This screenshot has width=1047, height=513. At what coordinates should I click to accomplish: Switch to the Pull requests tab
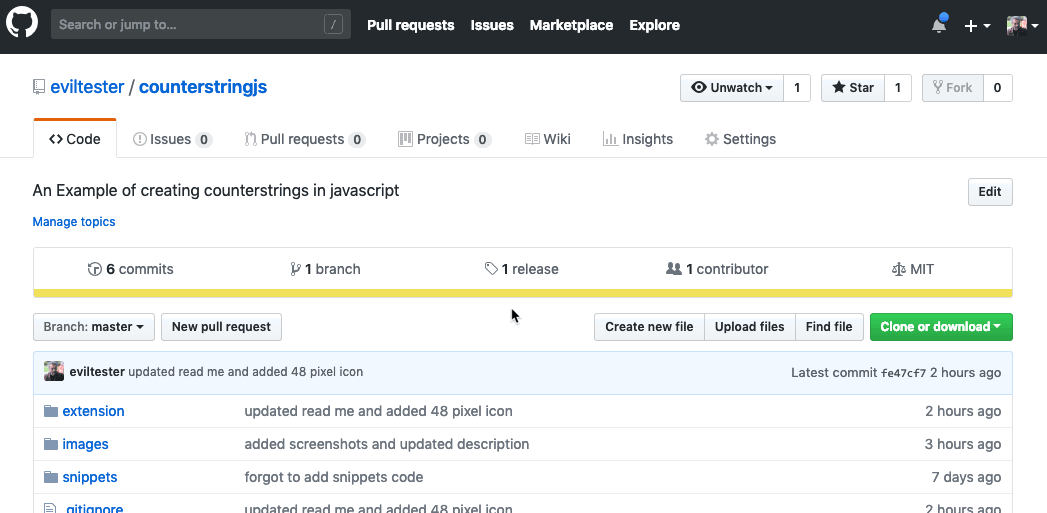(x=304, y=139)
